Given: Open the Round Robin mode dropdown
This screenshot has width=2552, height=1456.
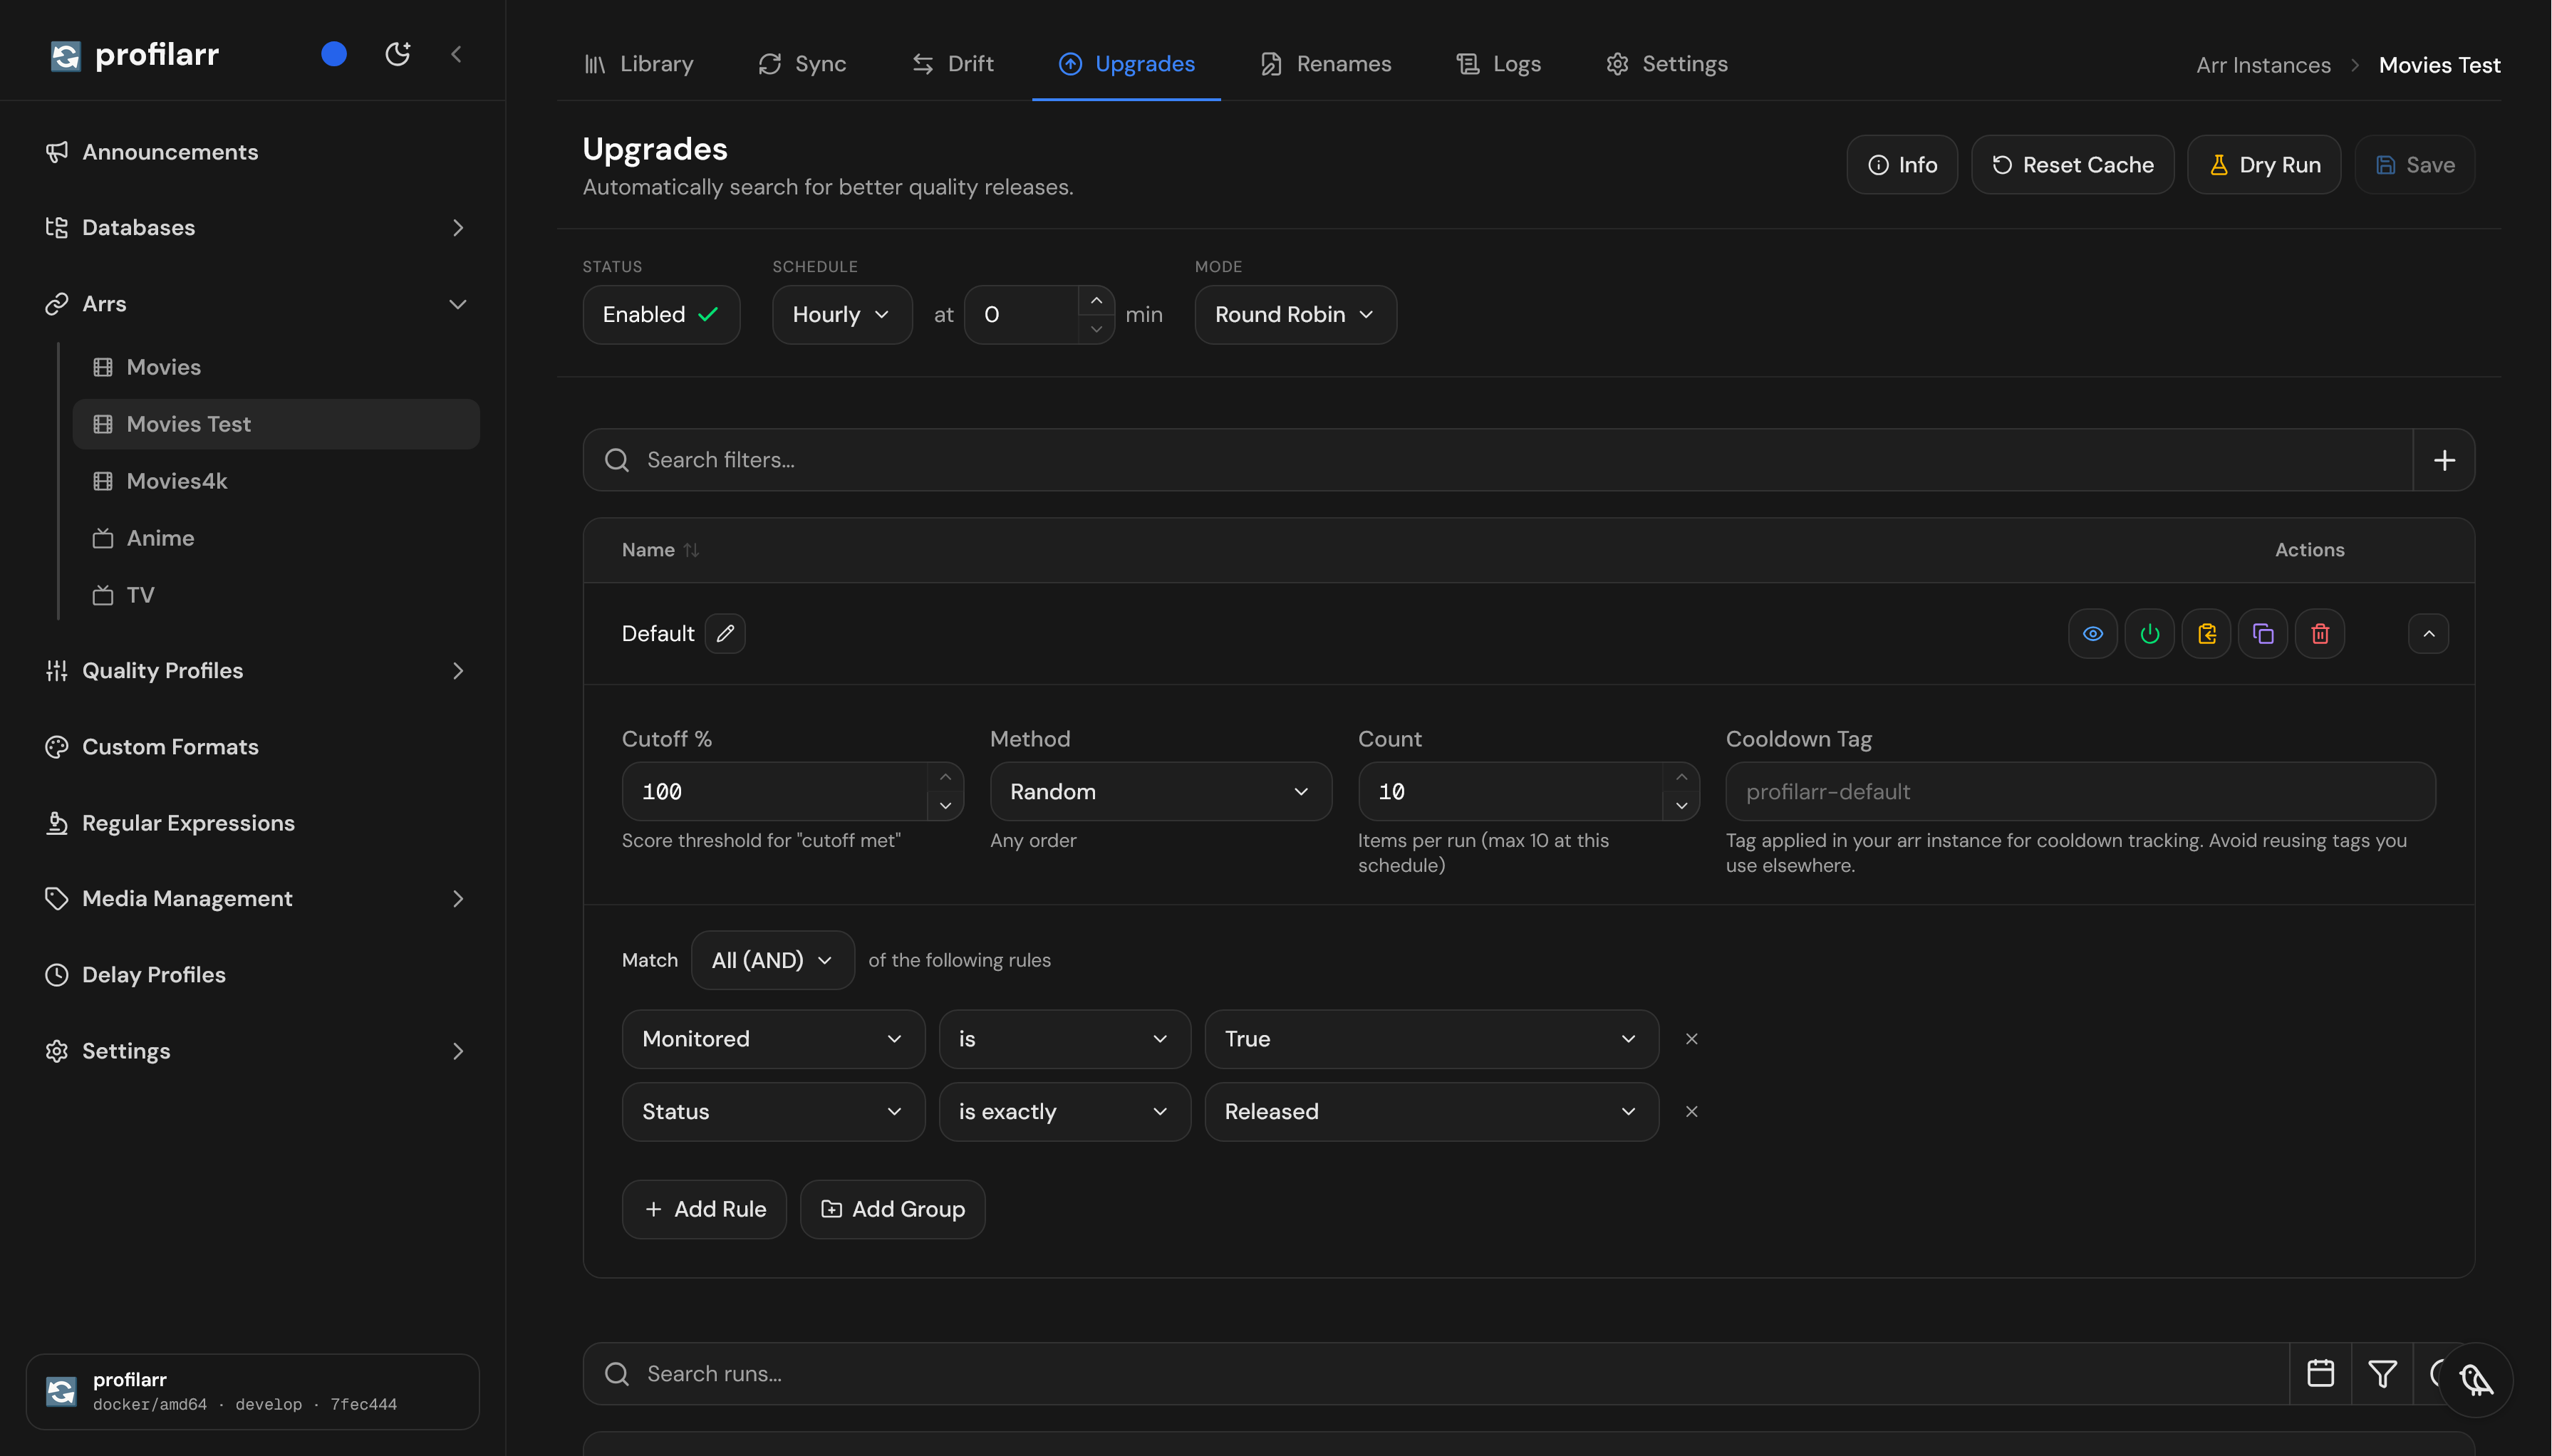Looking at the screenshot, I should [x=1295, y=315].
